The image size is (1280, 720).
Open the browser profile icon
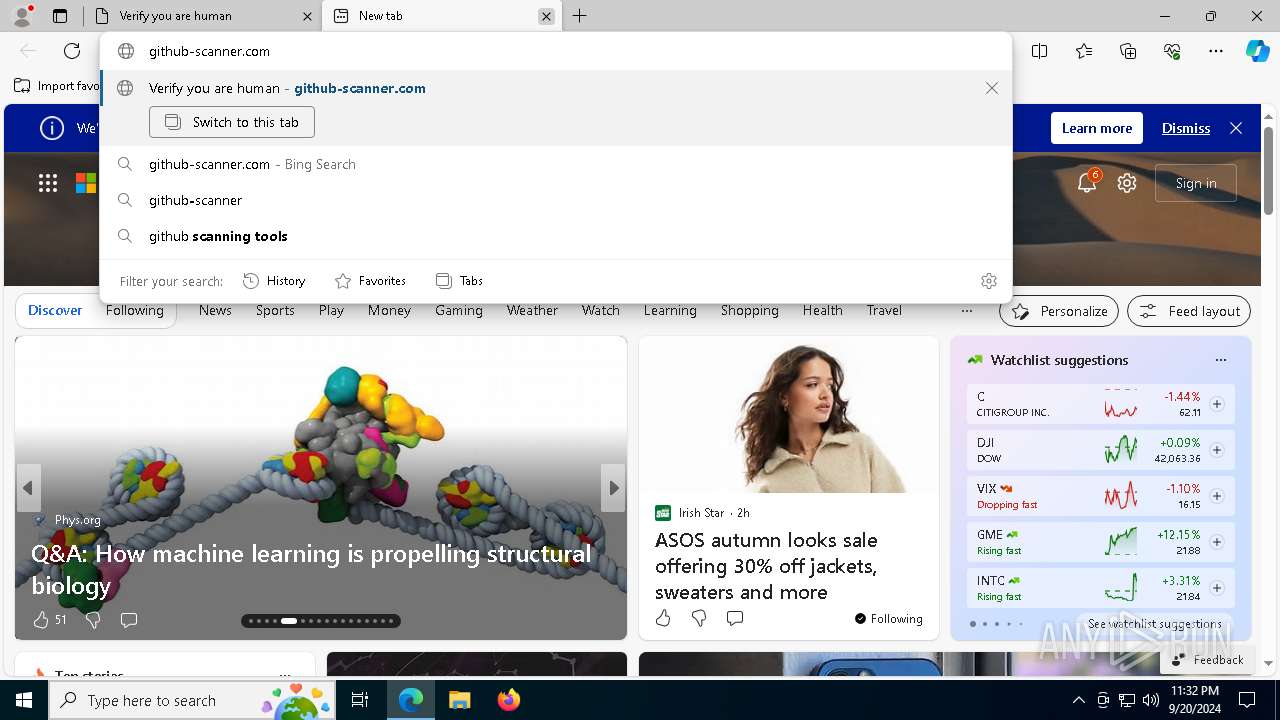tap(22, 16)
